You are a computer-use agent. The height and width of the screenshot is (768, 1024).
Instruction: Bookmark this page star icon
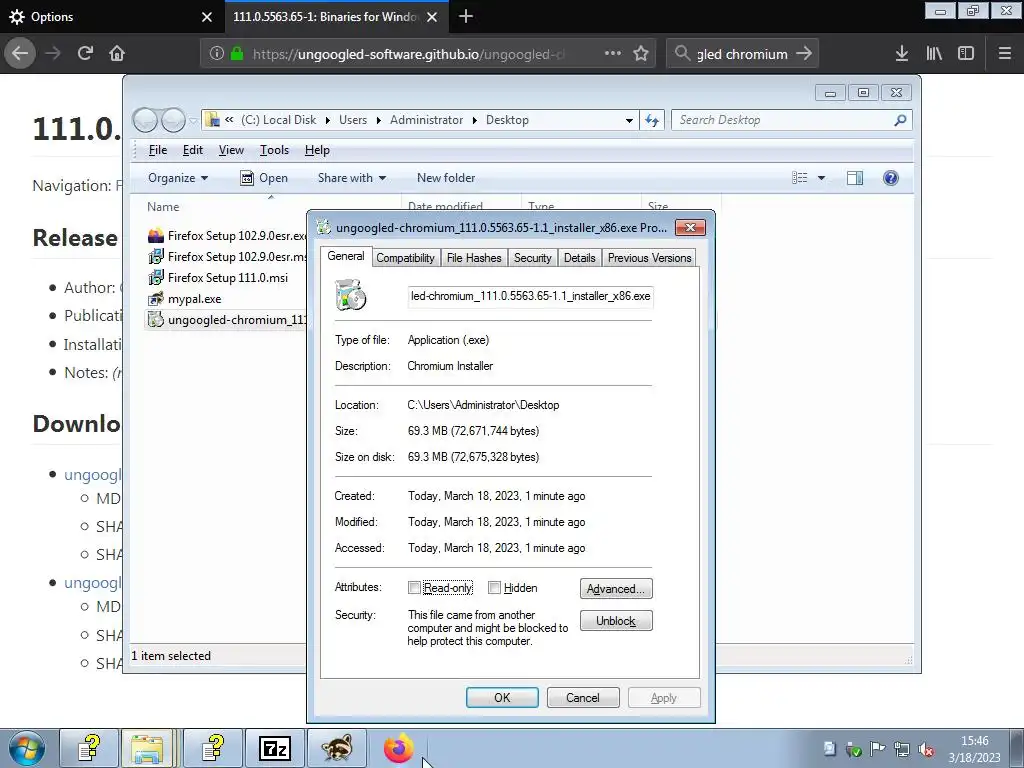641,54
